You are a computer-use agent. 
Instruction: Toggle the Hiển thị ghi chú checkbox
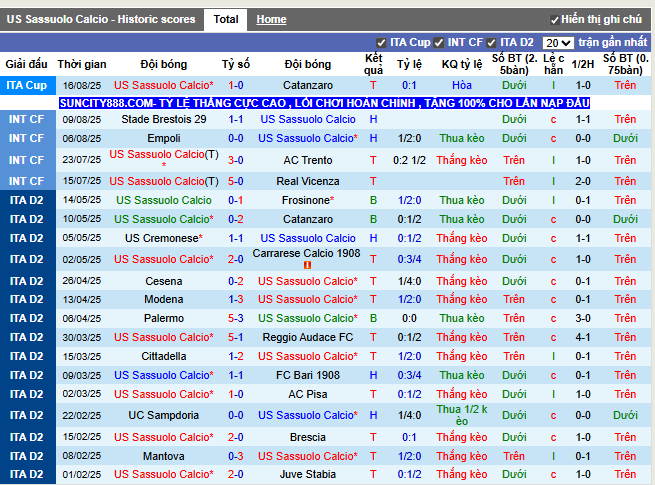coord(554,20)
